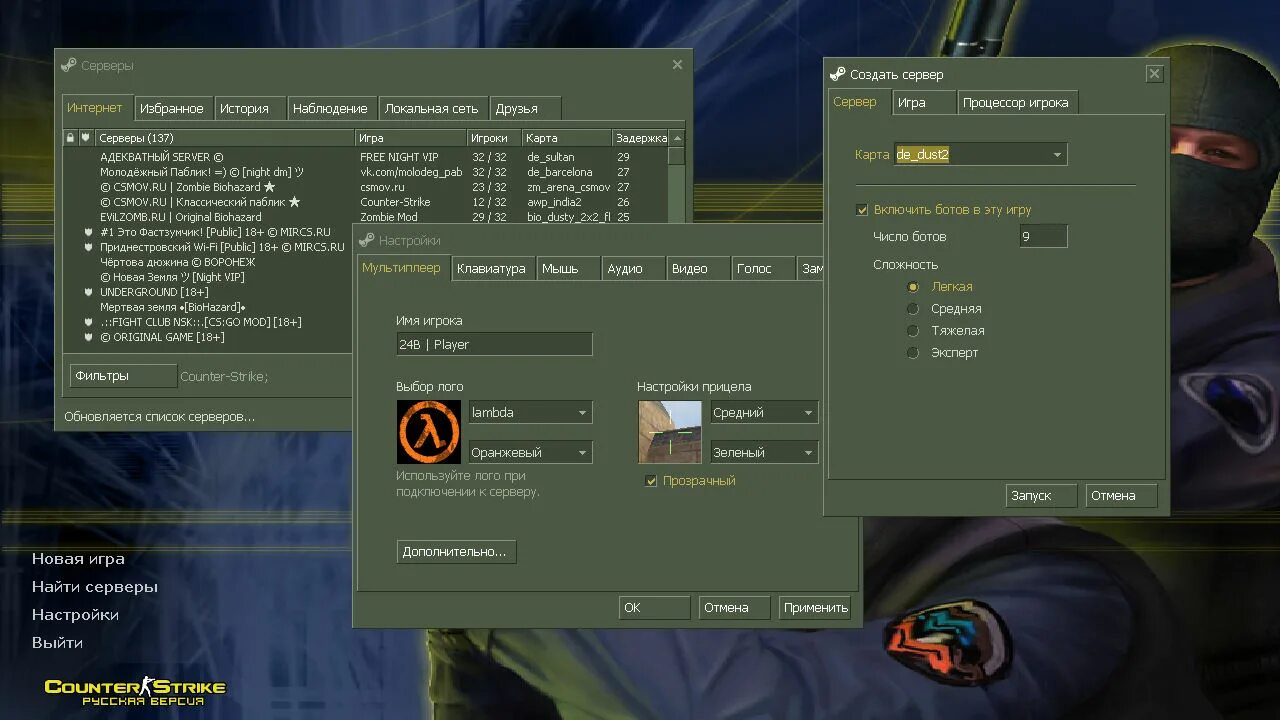The width and height of the screenshot is (1280, 720).
Task: Open the Видео settings tab
Action: tap(699, 268)
